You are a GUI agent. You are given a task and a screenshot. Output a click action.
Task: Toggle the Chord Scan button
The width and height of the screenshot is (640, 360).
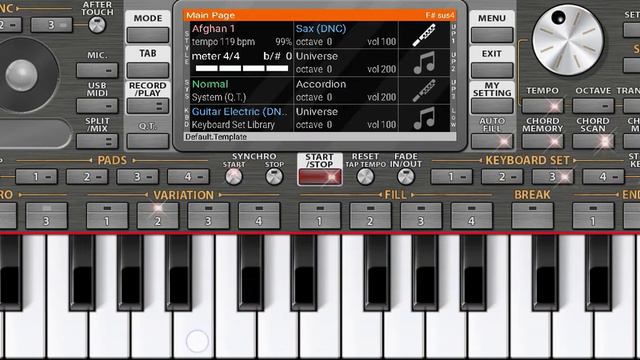tap(593, 141)
